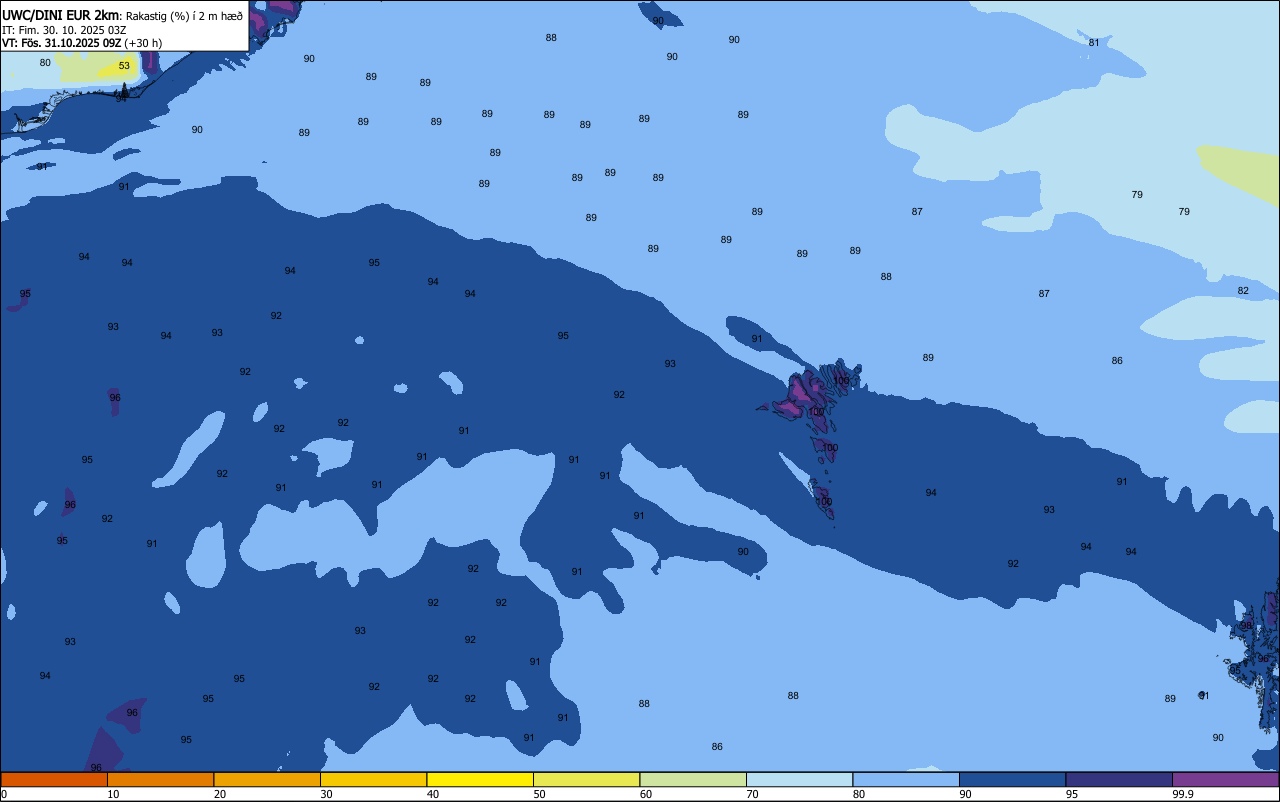
Task: Click the legend scale label '99.9'
Action: tap(1184, 794)
